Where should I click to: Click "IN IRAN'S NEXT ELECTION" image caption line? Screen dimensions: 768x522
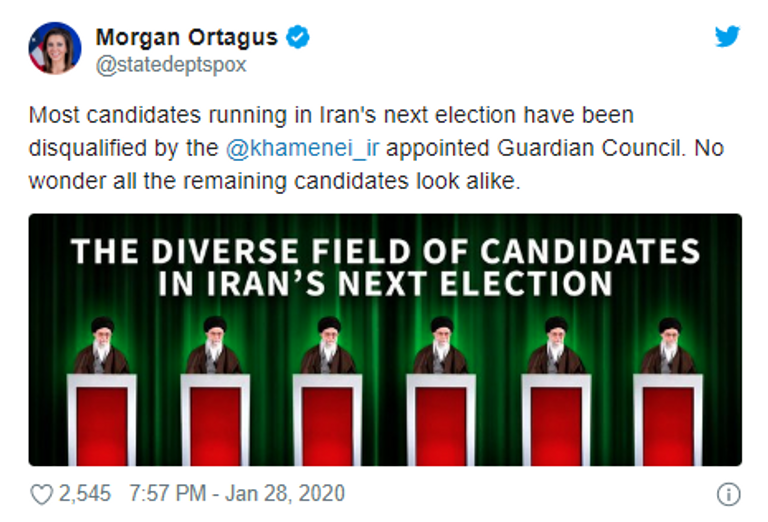(385, 283)
